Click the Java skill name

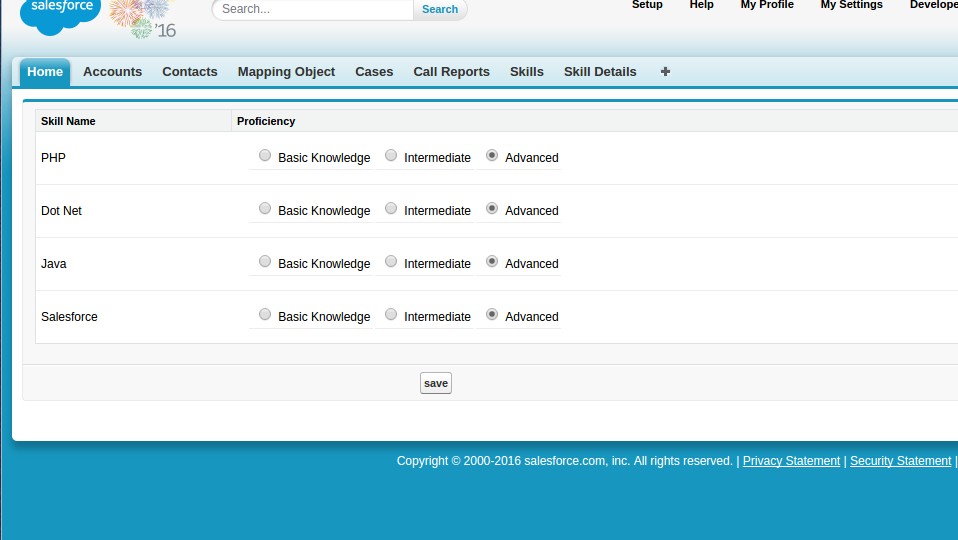click(54, 264)
